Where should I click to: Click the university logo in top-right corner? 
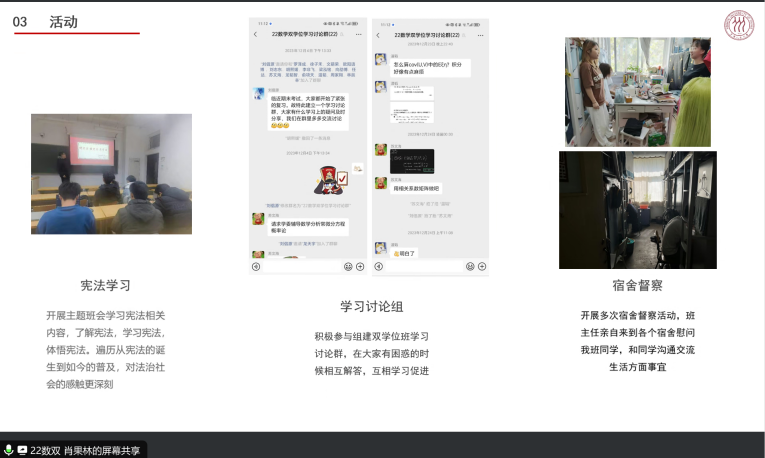click(x=739, y=23)
